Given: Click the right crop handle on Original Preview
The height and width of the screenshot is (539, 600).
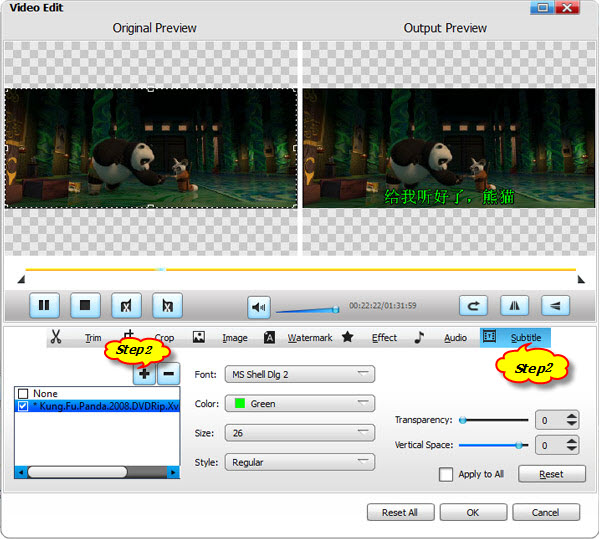Looking at the screenshot, I should pyautogui.click(x=295, y=148).
